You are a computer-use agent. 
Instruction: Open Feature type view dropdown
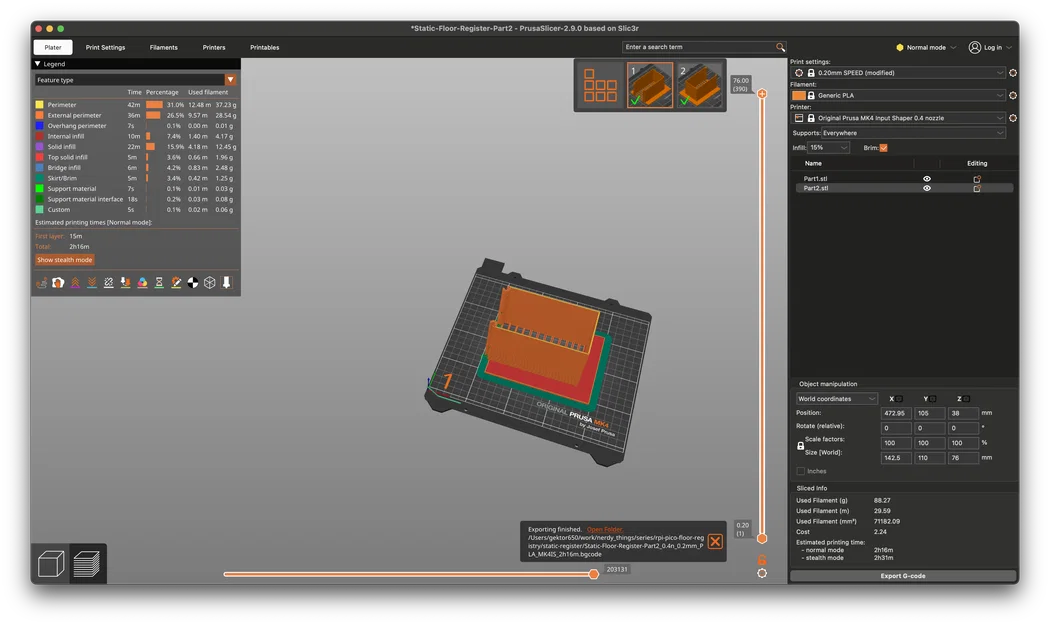pyautogui.click(x=136, y=80)
